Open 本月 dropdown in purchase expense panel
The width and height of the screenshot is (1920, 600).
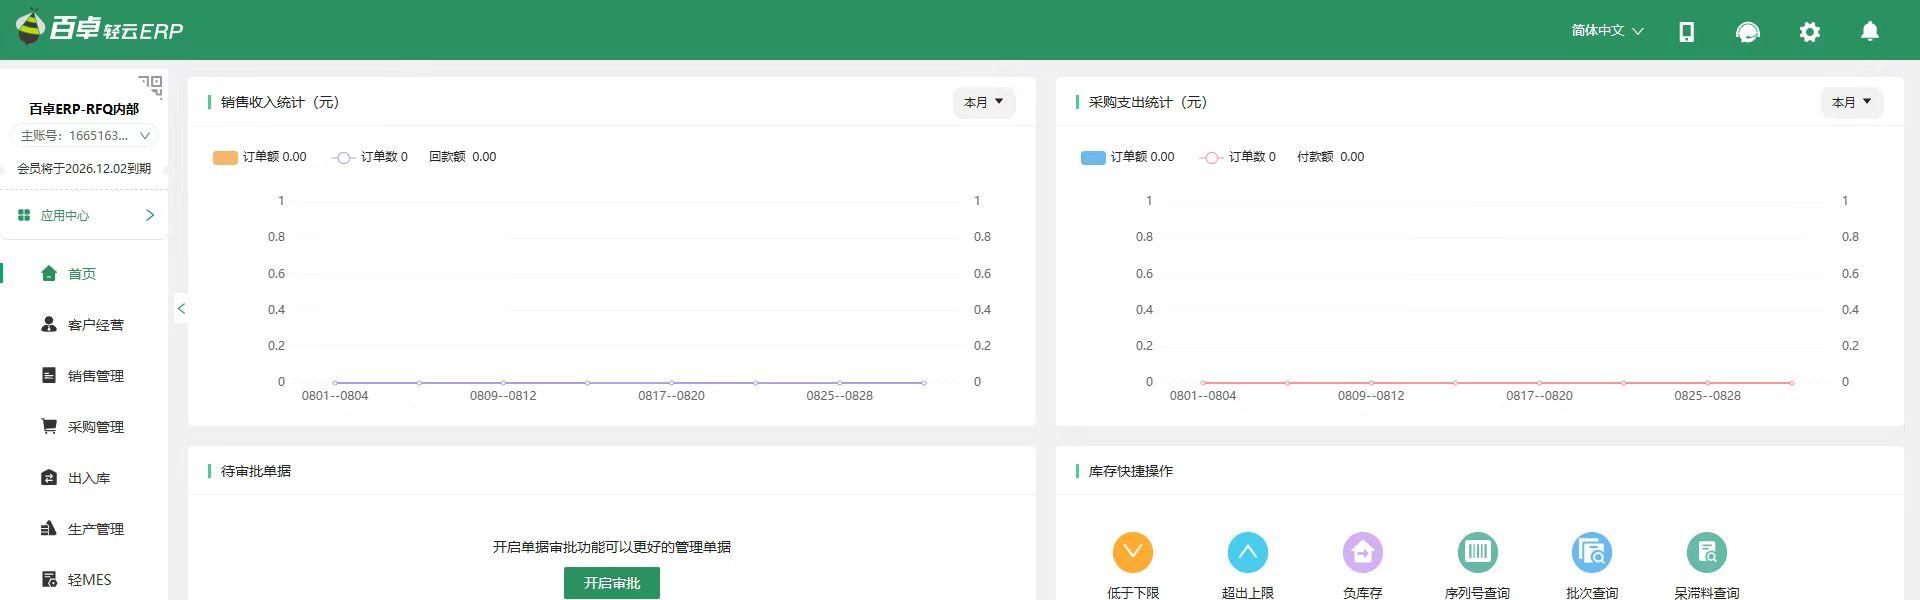pyautogui.click(x=1851, y=102)
